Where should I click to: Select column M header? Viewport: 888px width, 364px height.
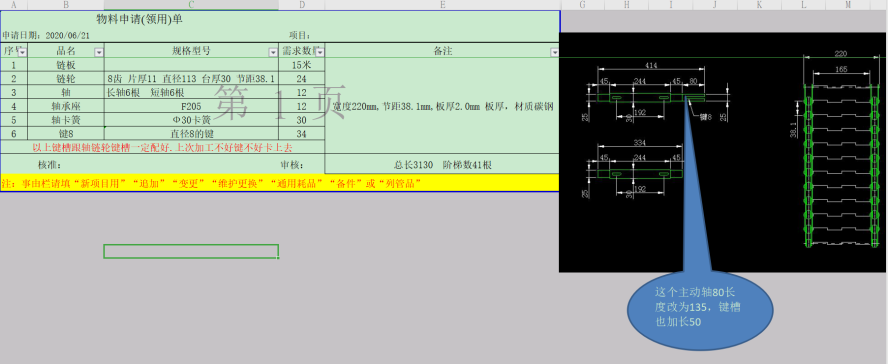point(847,5)
